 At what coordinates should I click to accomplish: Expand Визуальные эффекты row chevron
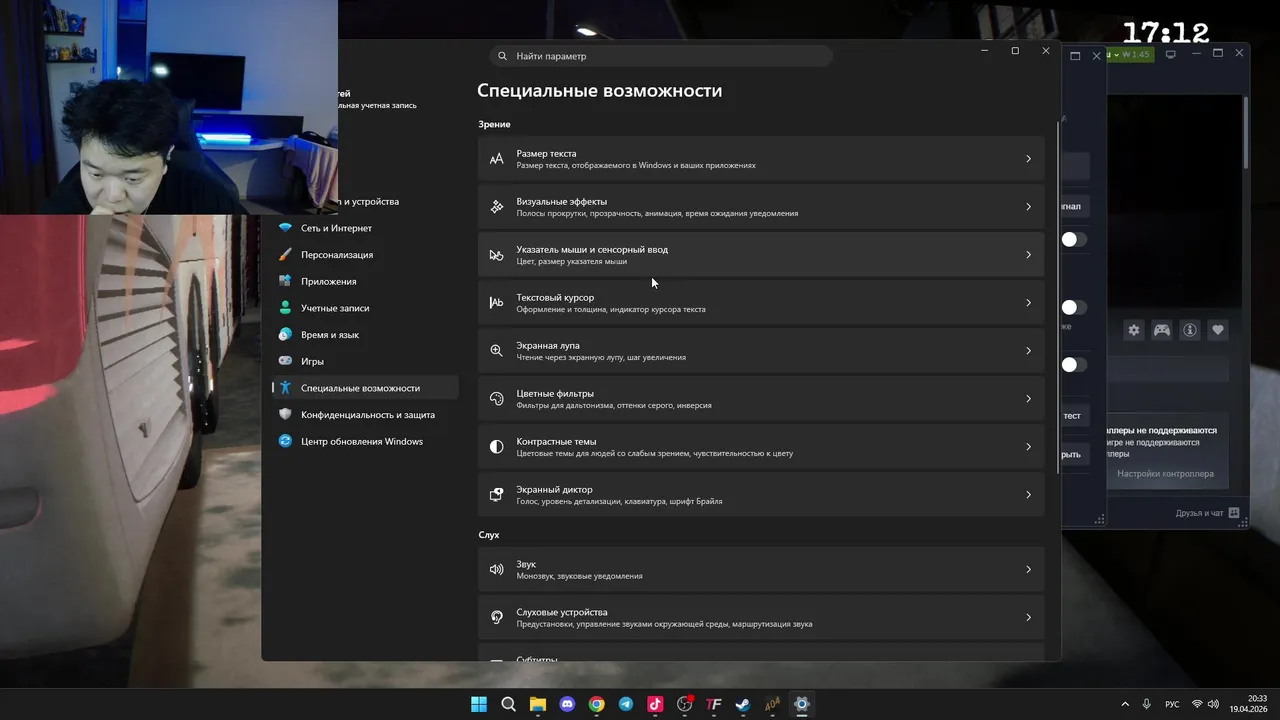[x=1028, y=207]
